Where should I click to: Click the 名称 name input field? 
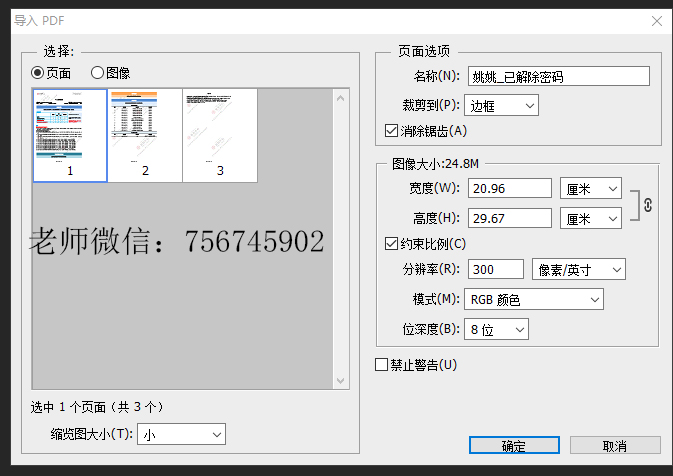point(558,76)
